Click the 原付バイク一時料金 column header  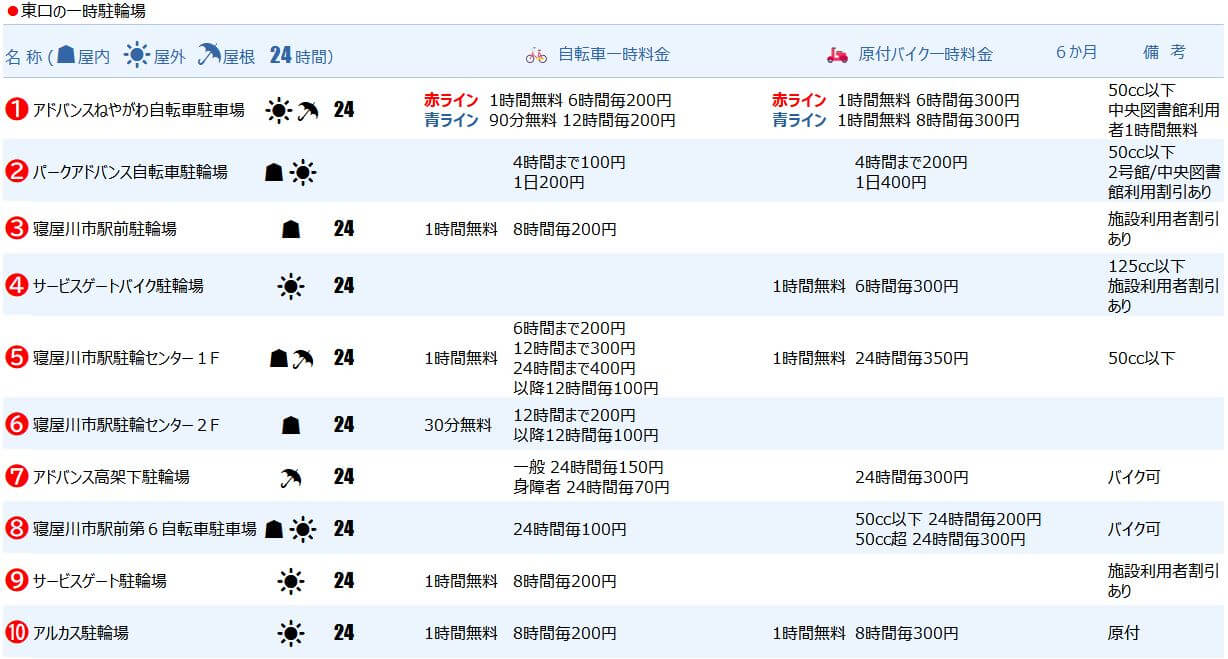coord(925,55)
